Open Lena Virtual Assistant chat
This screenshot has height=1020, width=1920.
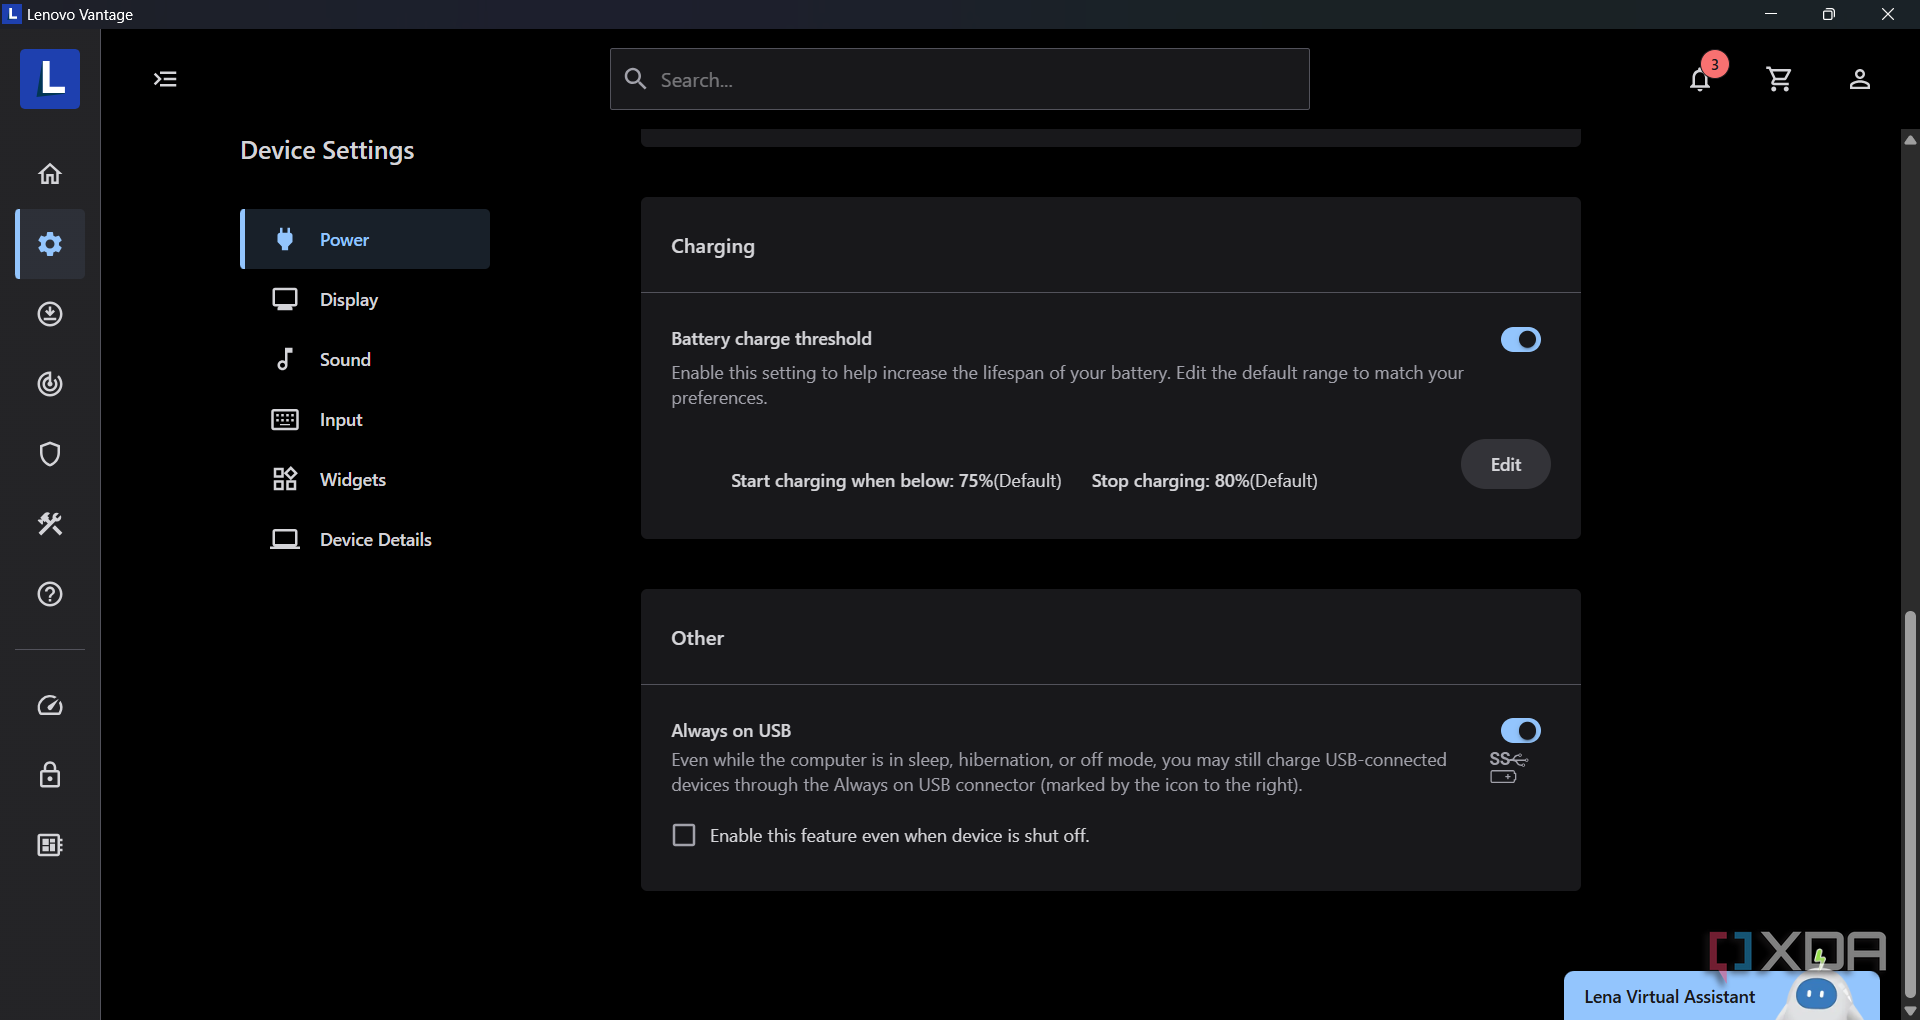[1721, 996]
